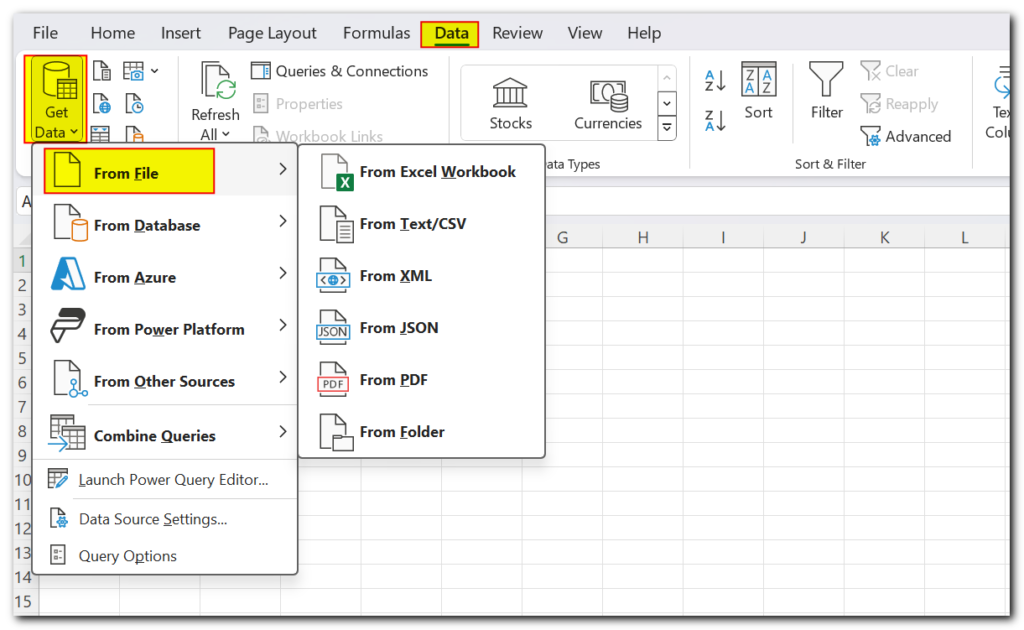1024x630 pixels.
Task: Switch to the Formulas tab
Action: 376,33
